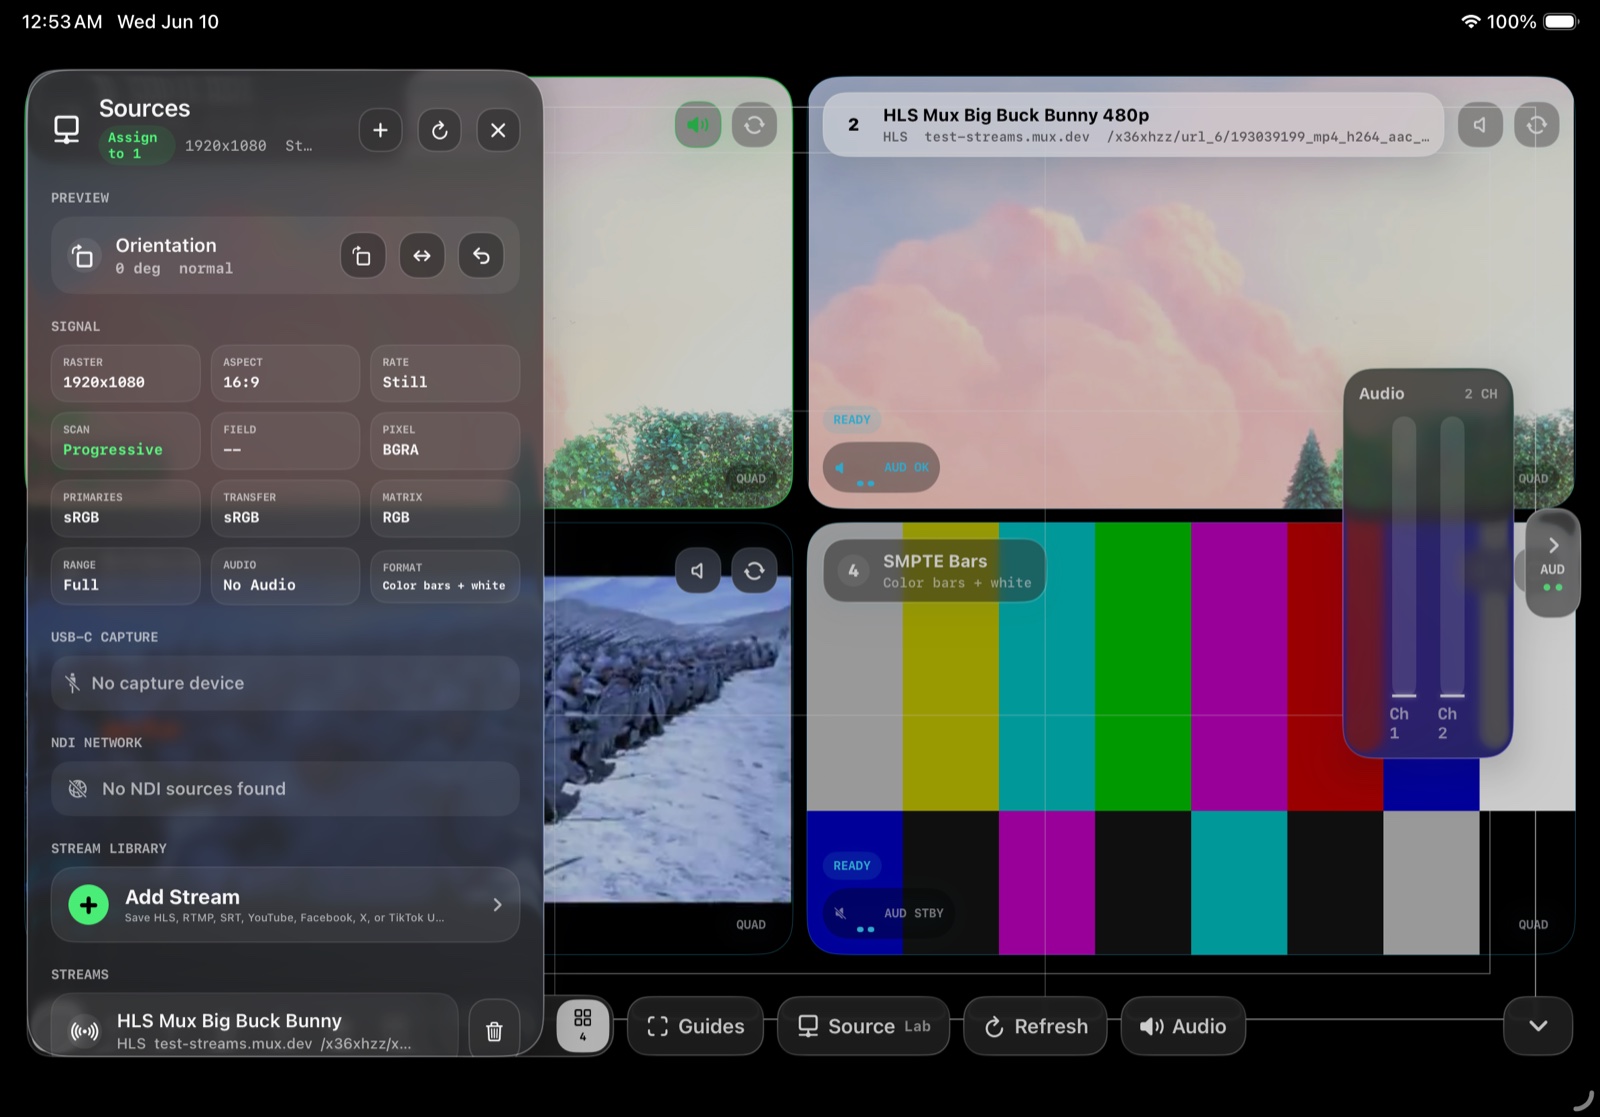Open the quad layout selector button

pos(583,1025)
